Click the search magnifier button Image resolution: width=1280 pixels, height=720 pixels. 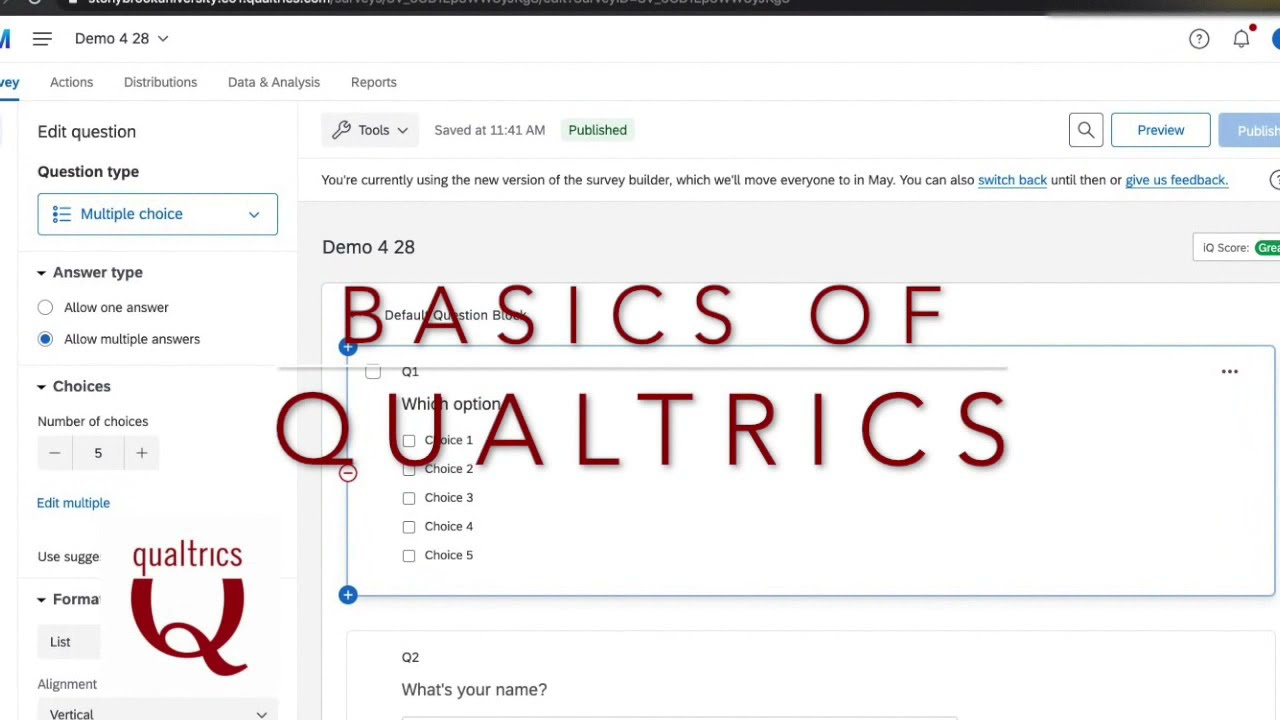coord(1086,130)
